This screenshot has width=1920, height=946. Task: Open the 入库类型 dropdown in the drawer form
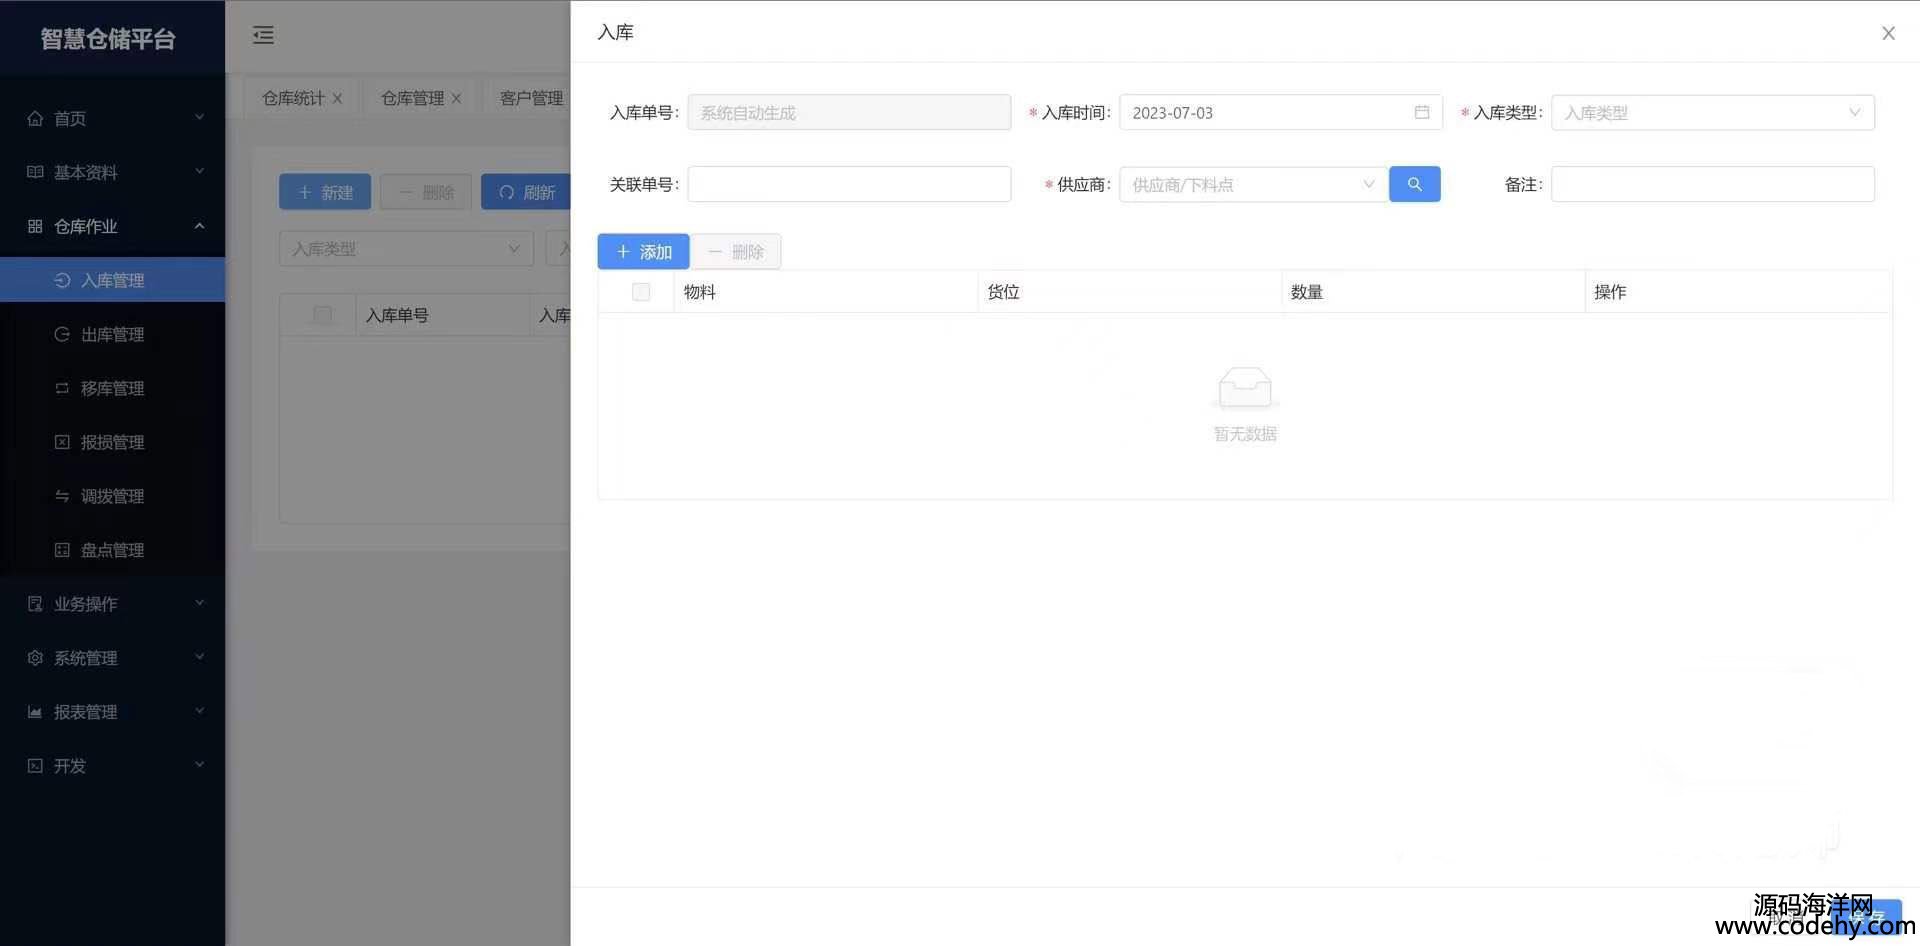click(x=1712, y=112)
